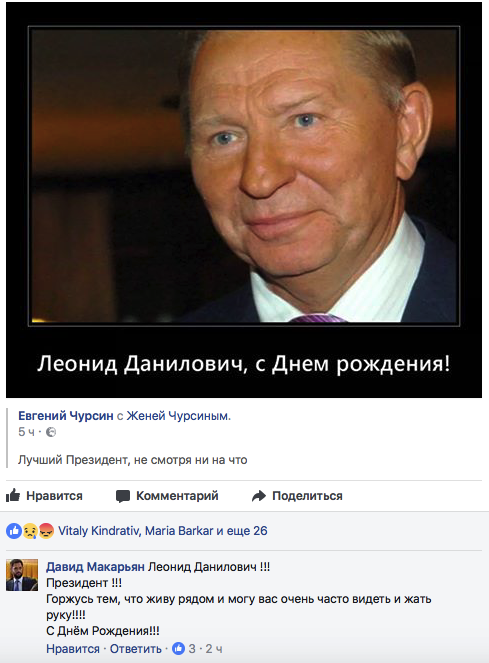Open Maria Barkar profile link

coord(179,531)
